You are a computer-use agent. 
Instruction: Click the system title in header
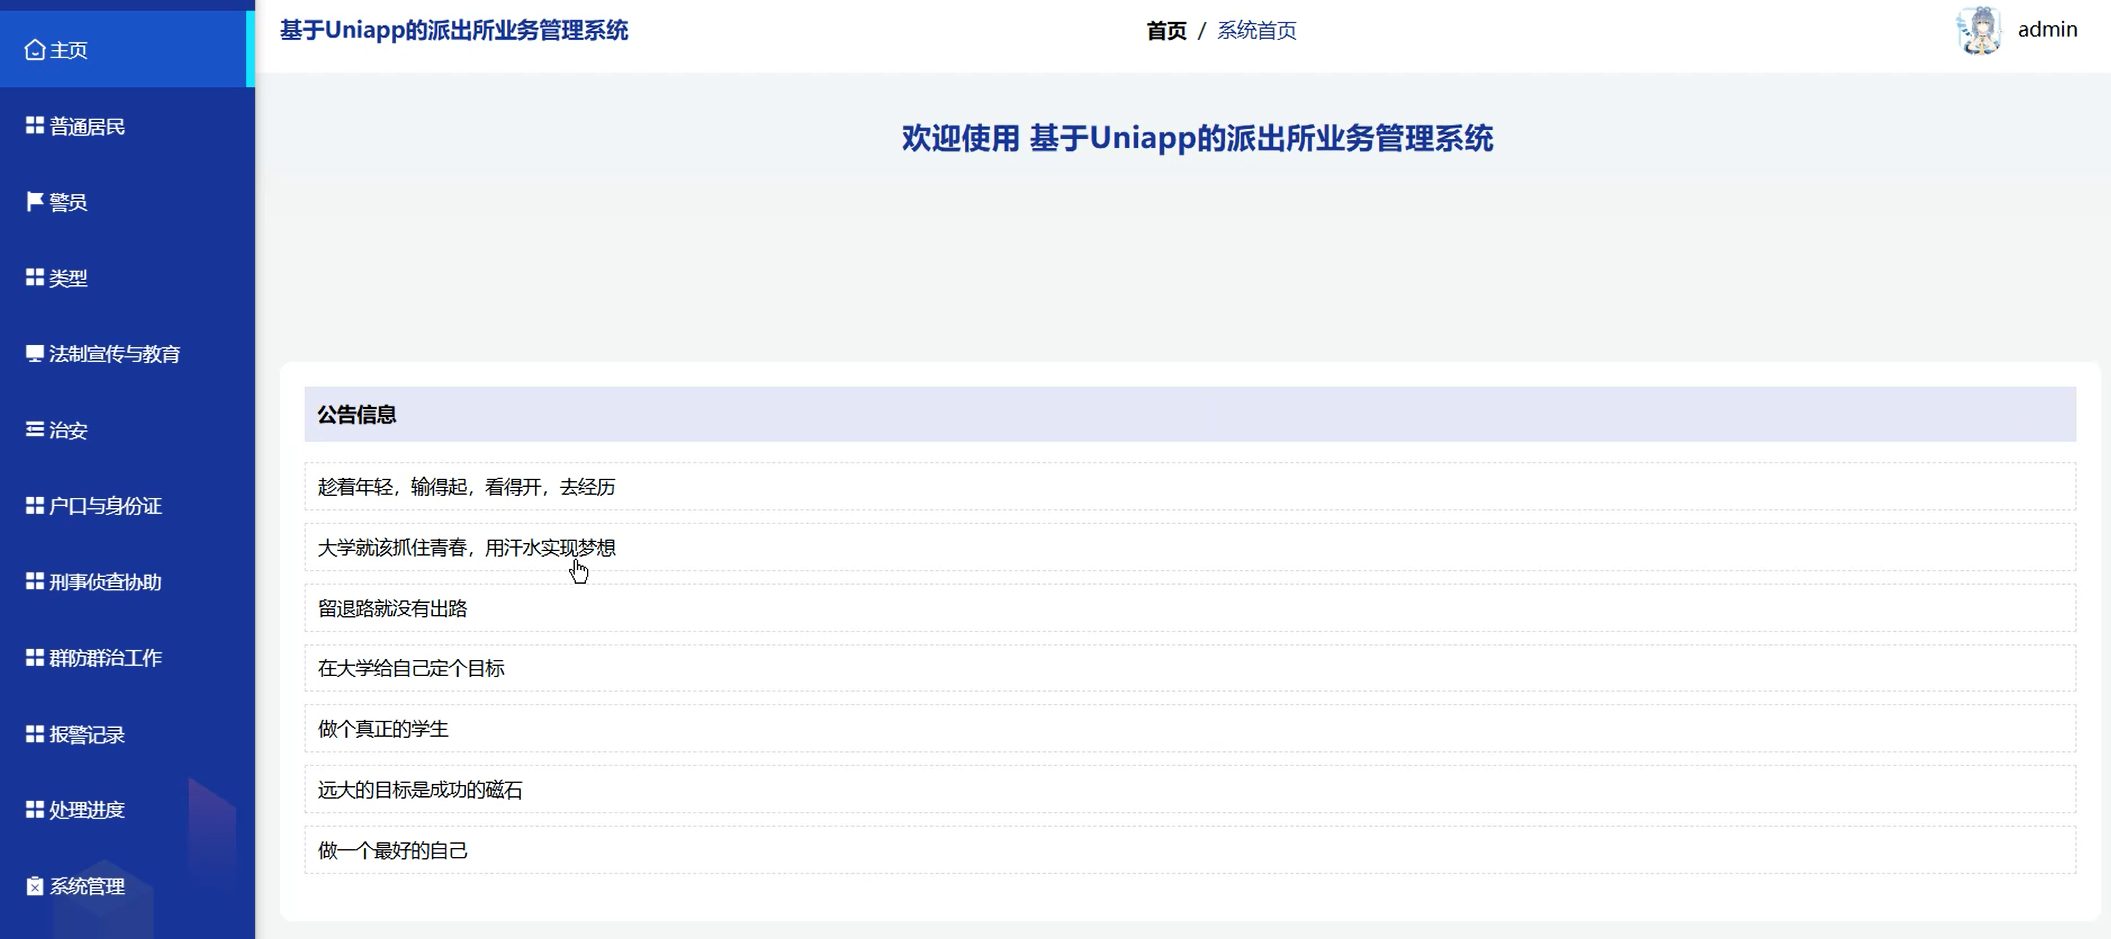[454, 31]
